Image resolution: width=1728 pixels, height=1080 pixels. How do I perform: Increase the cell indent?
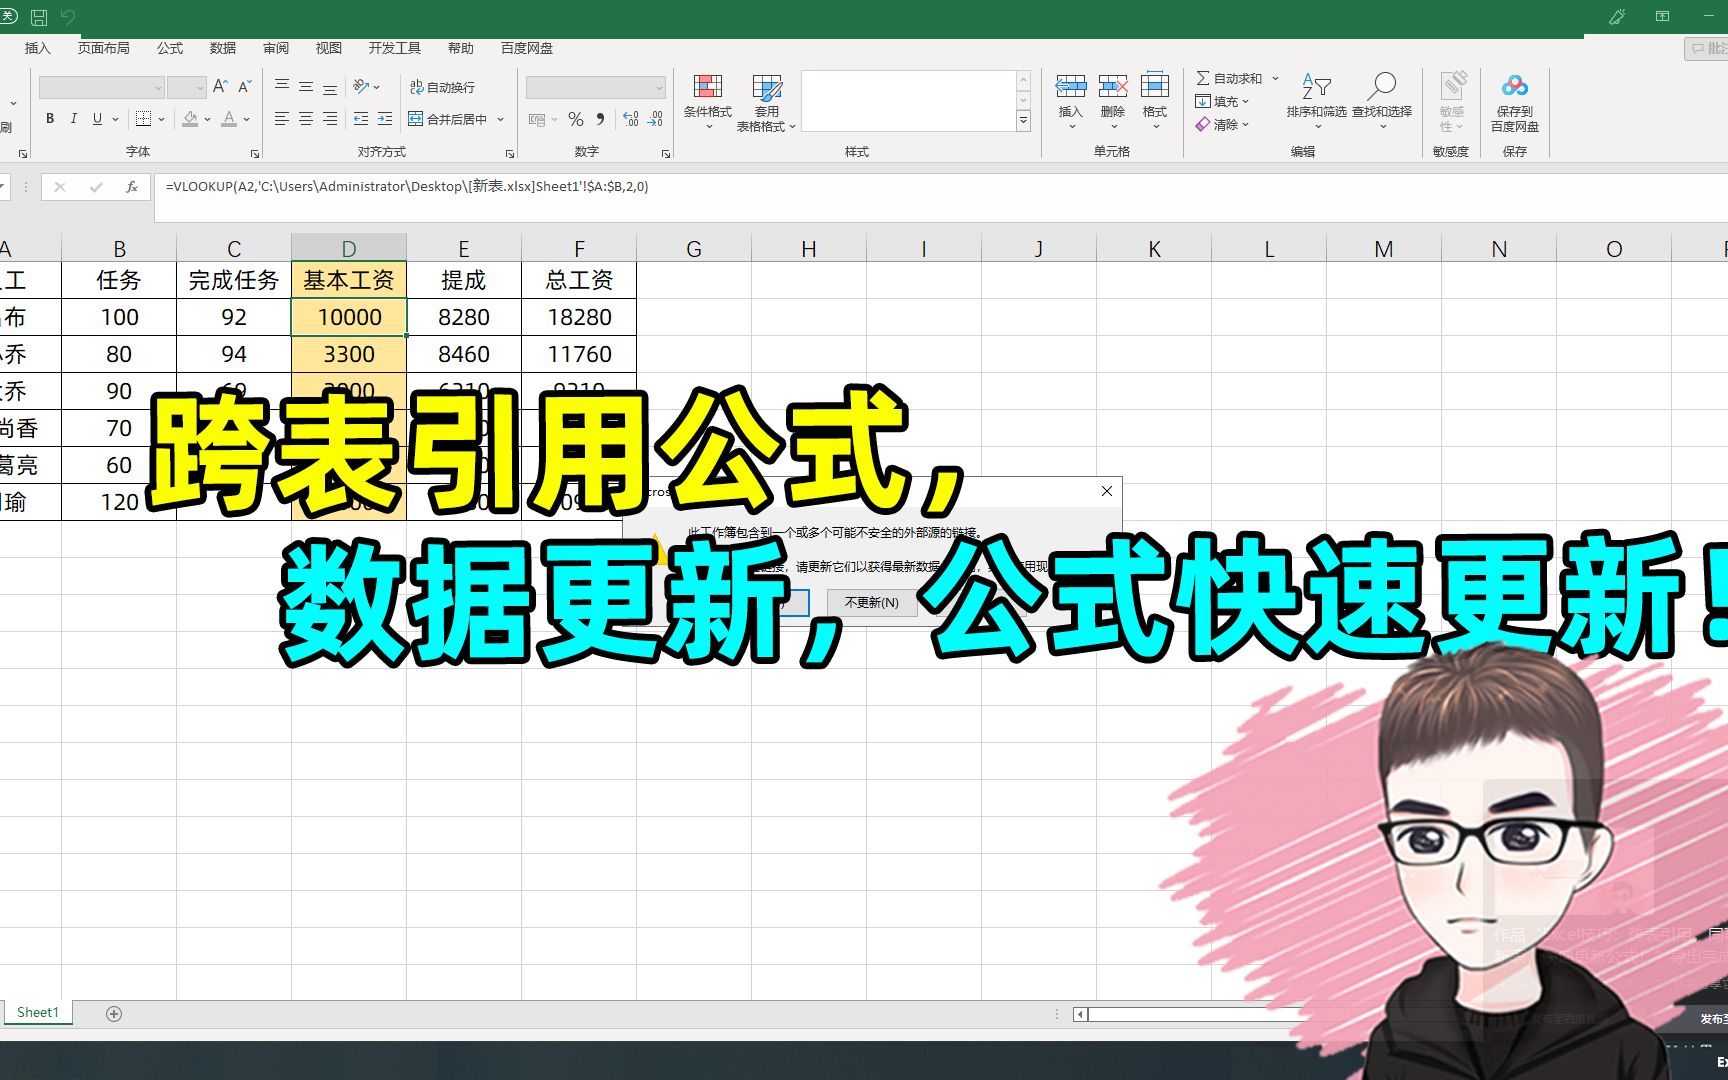click(385, 119)
